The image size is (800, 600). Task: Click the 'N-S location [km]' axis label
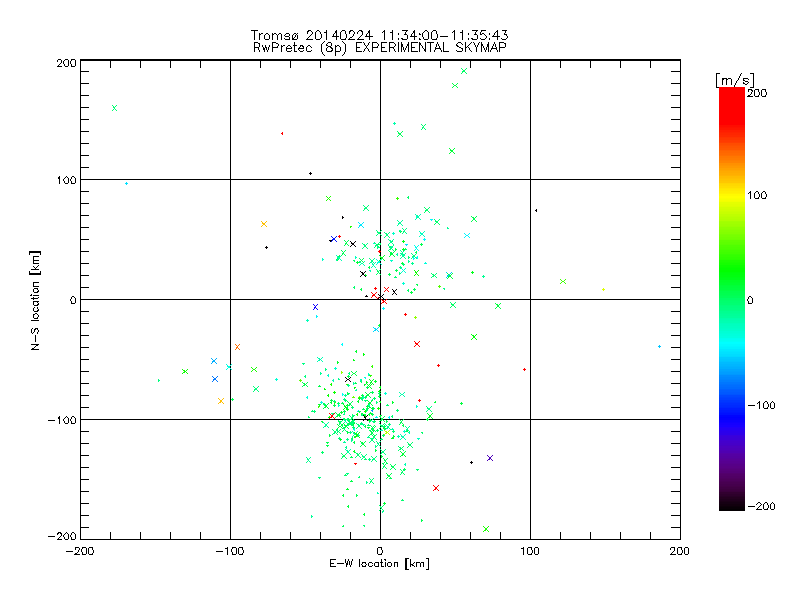tap(35, 300)
